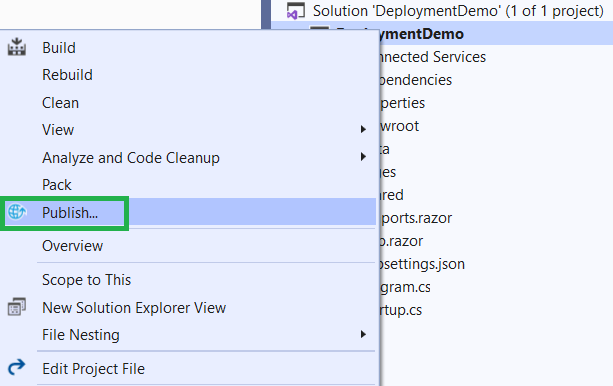The width and height of the screenshot is (613, 386).
Task: Select Scope to This option
Action: pos(86,280)
